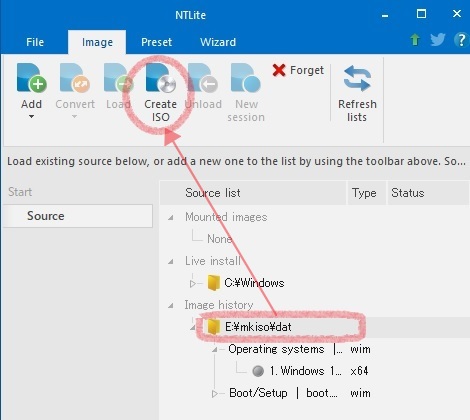Screen dimensions: 470x420
Task: Click the Forget button
Action: pos(298,70)
